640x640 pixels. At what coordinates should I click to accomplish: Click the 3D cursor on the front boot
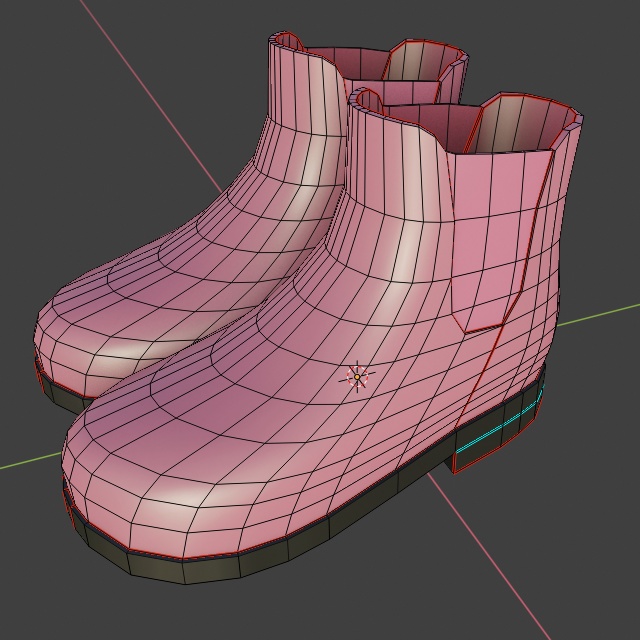tap(357, 377)
